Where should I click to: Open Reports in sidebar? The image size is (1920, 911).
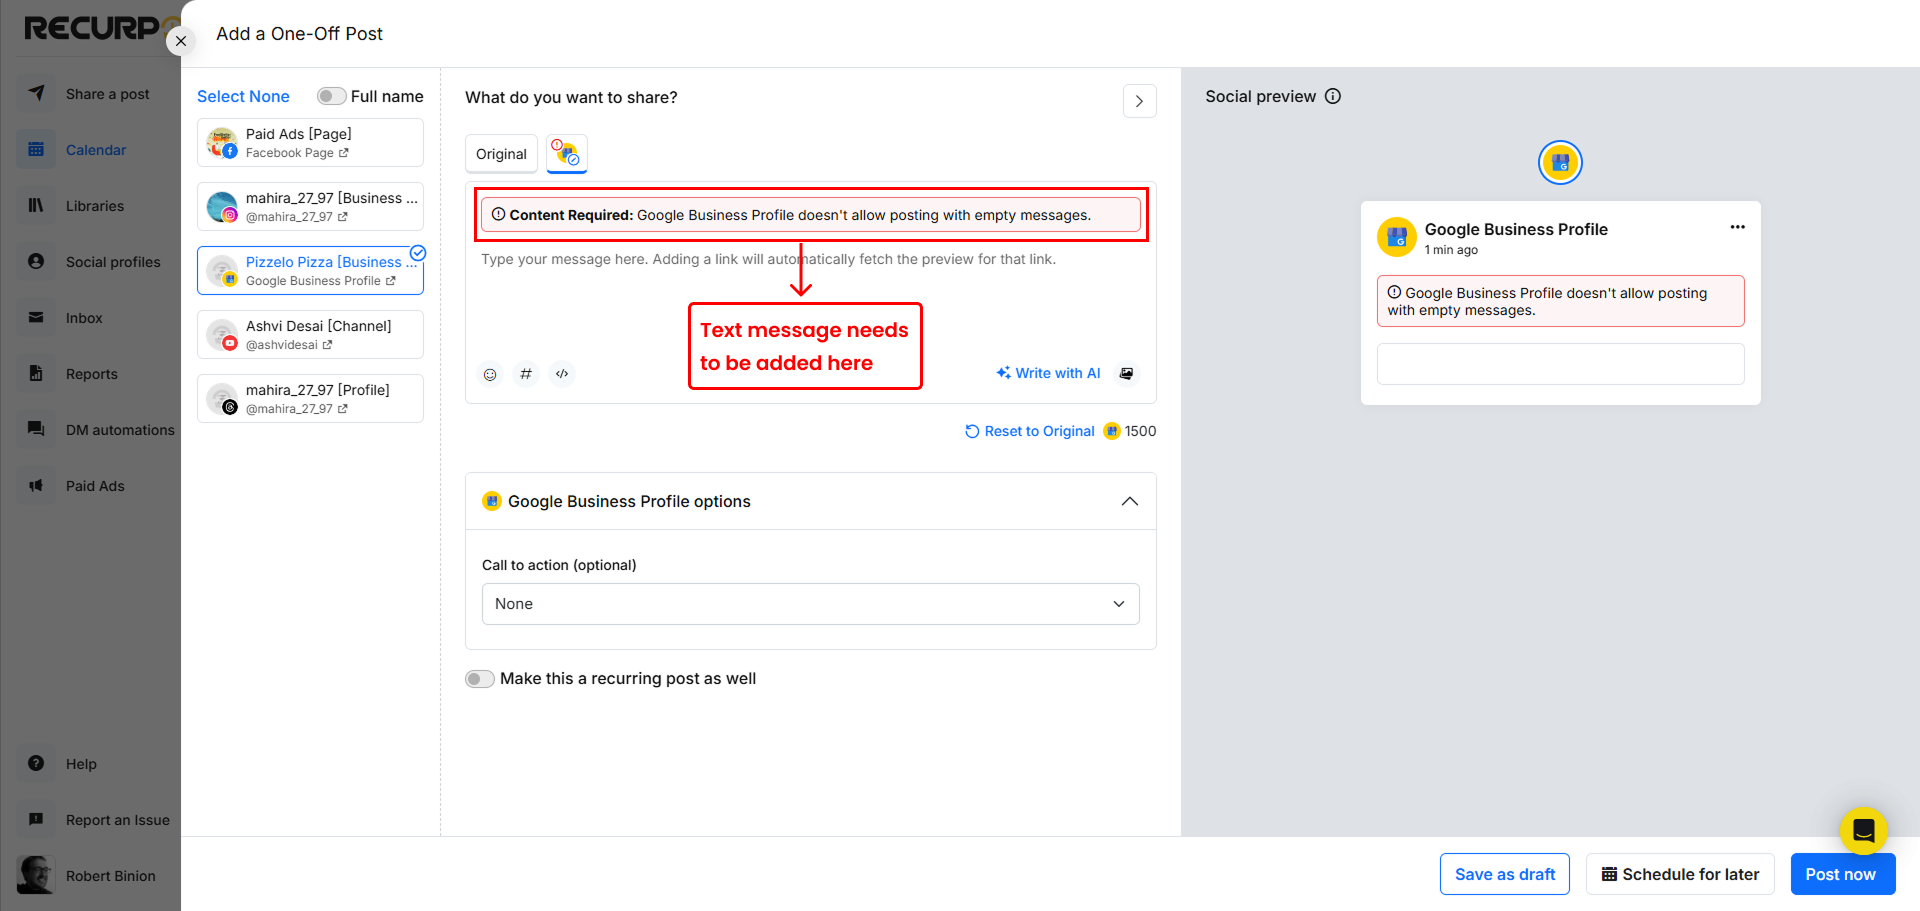[x=90, y=374]
